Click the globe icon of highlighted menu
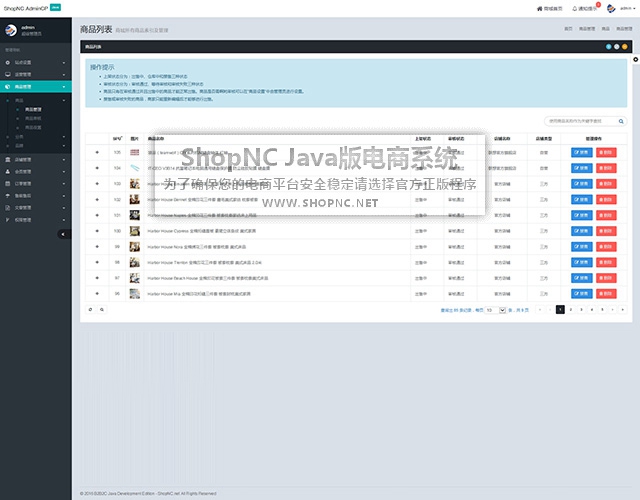 click(7, 87)
